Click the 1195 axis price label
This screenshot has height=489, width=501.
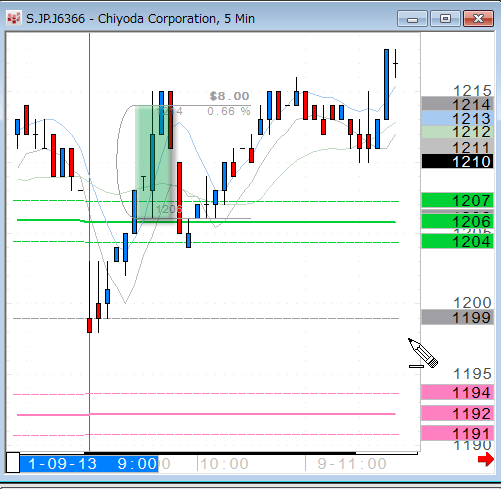coord(473,374)
